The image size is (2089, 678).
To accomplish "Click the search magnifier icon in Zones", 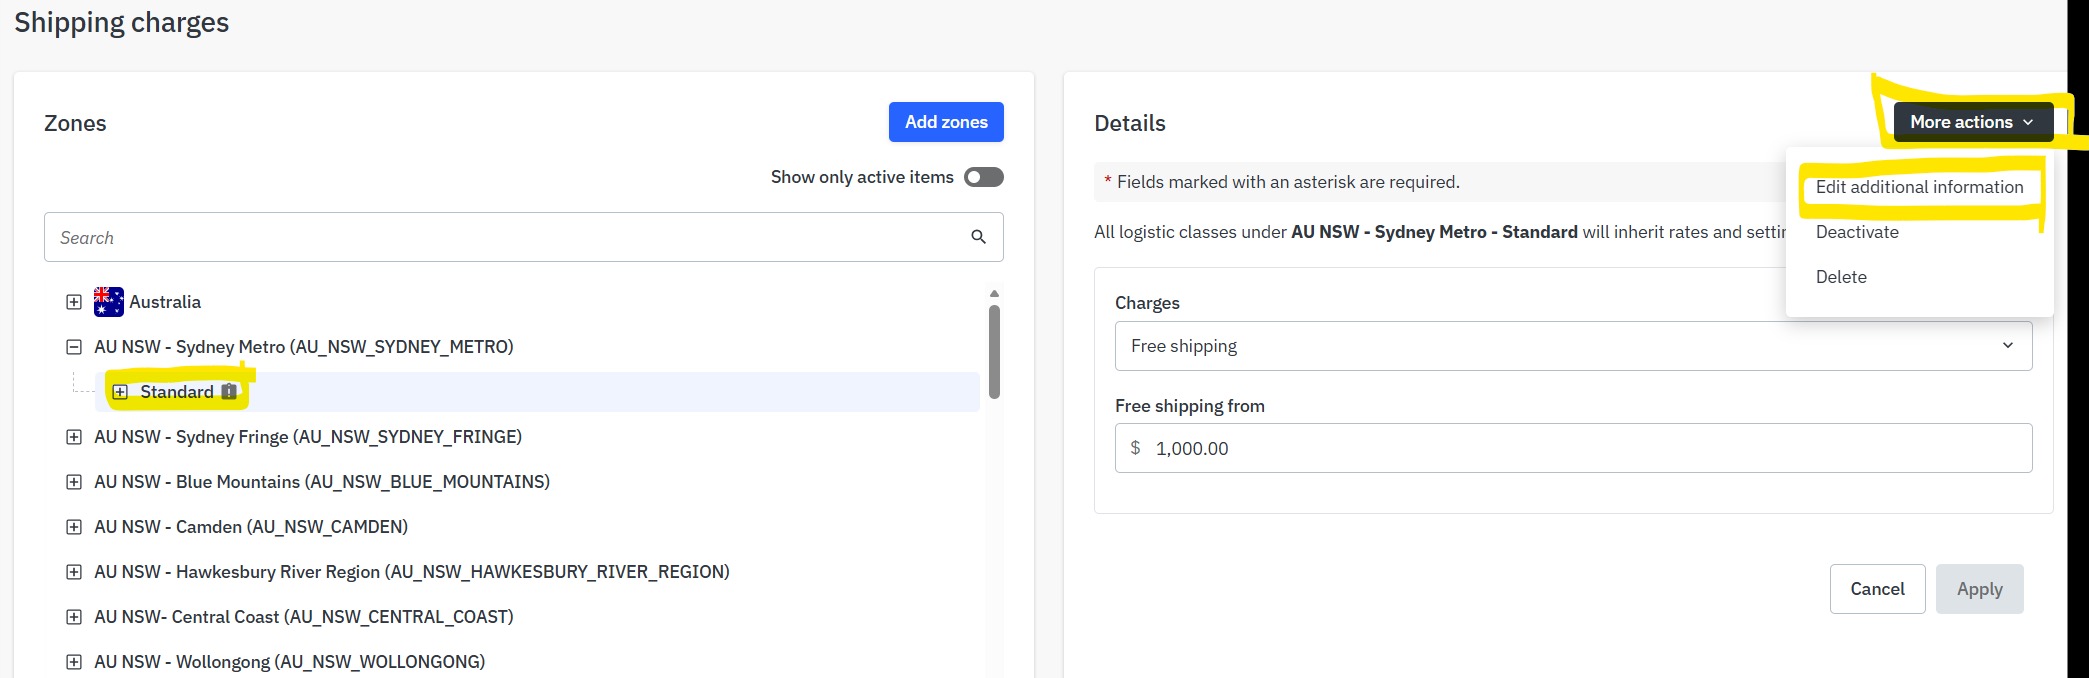I will [978, 237].
